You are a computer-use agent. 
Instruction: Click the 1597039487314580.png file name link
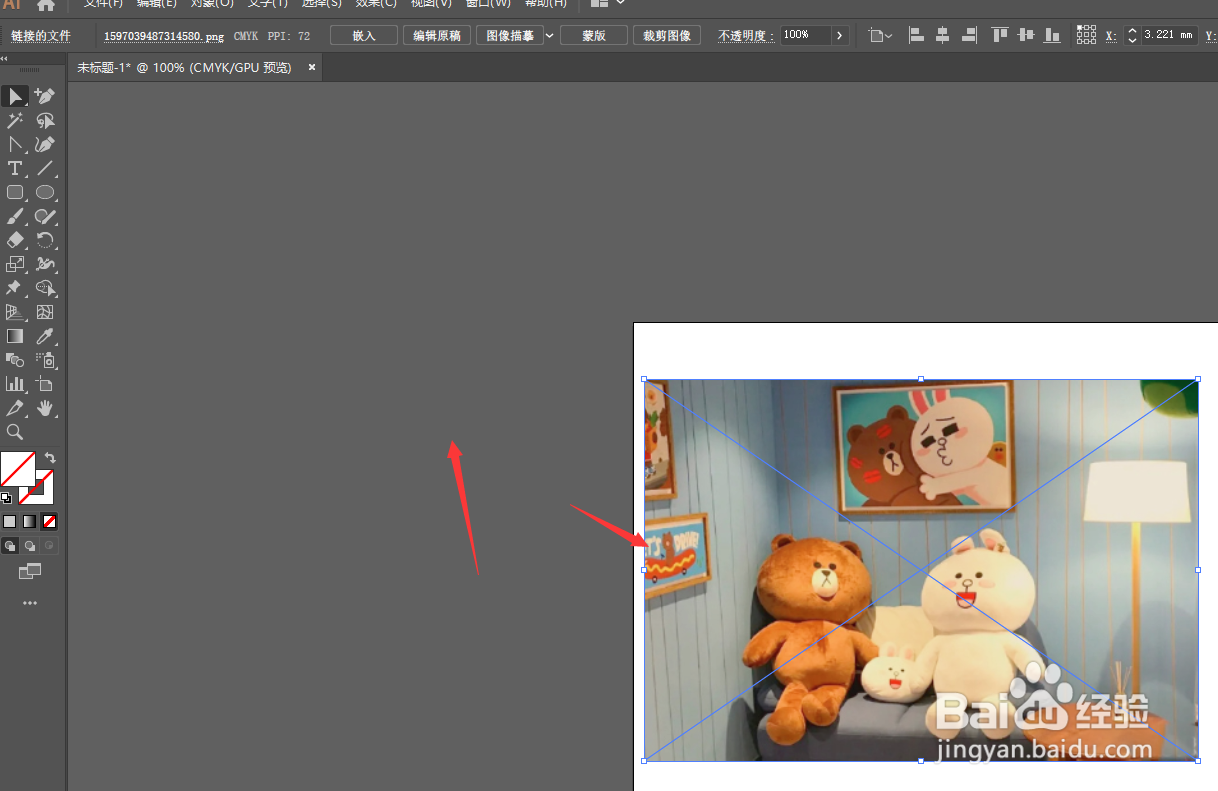pyautogui.click(x=164, y=36)
